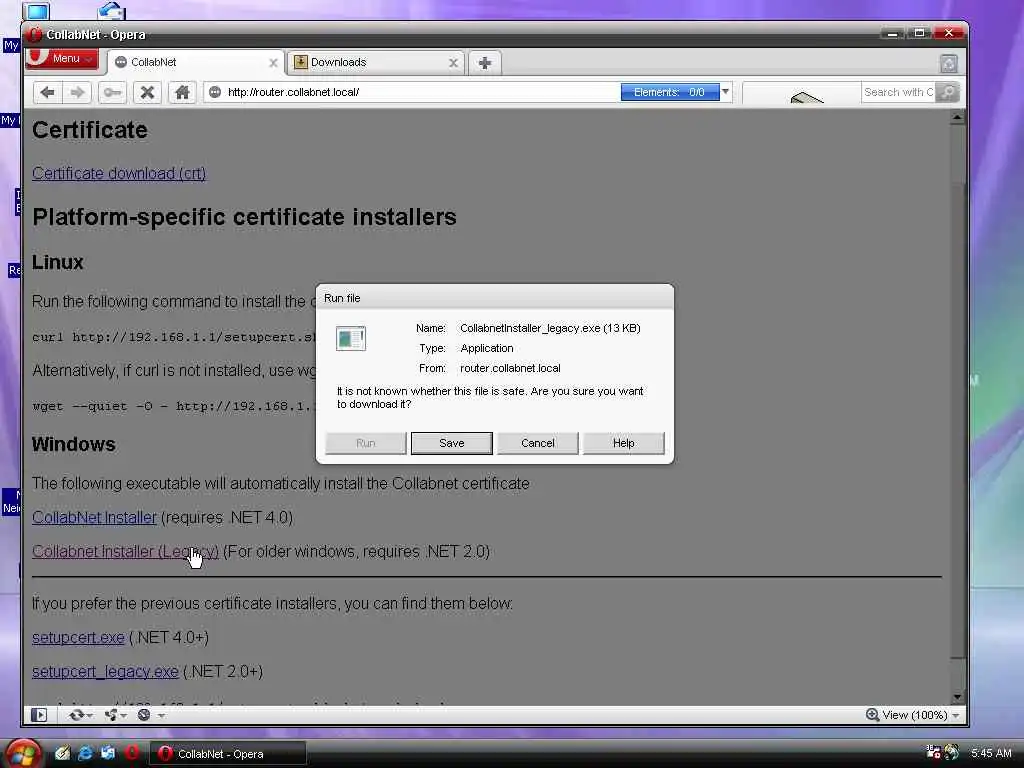Screen dimensions: 1024x768
Task: Open the setupcert.exe link
Action: [78, 637]
